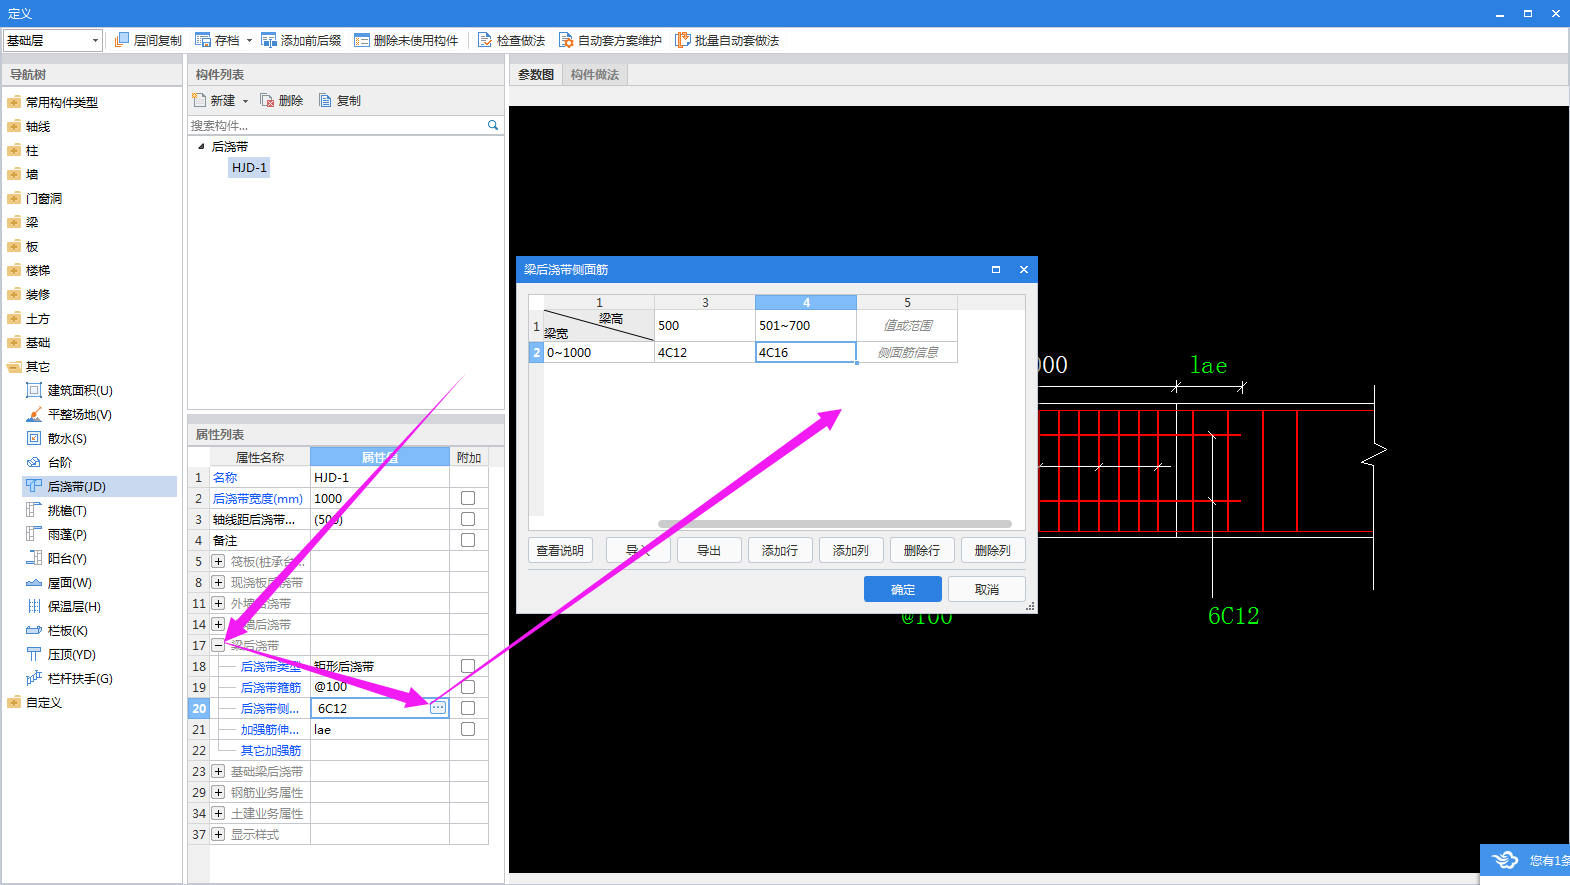Collapse the 梁后浇带 property group
The image size is (1570, 885).
pyautogui.click(x=218, y=645)
